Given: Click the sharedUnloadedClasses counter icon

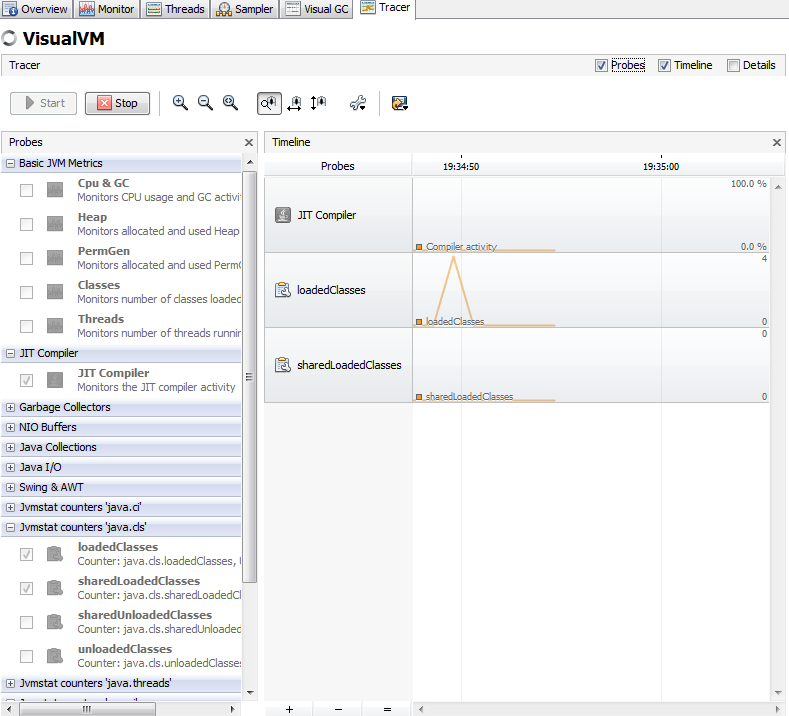Looking at the screenshot, I should click(x=55, y=622).
